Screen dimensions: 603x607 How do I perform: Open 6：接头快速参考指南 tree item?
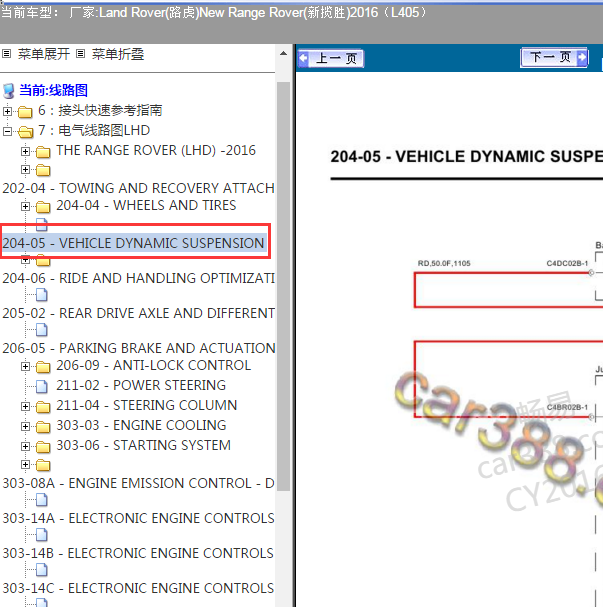pos(100,111)
